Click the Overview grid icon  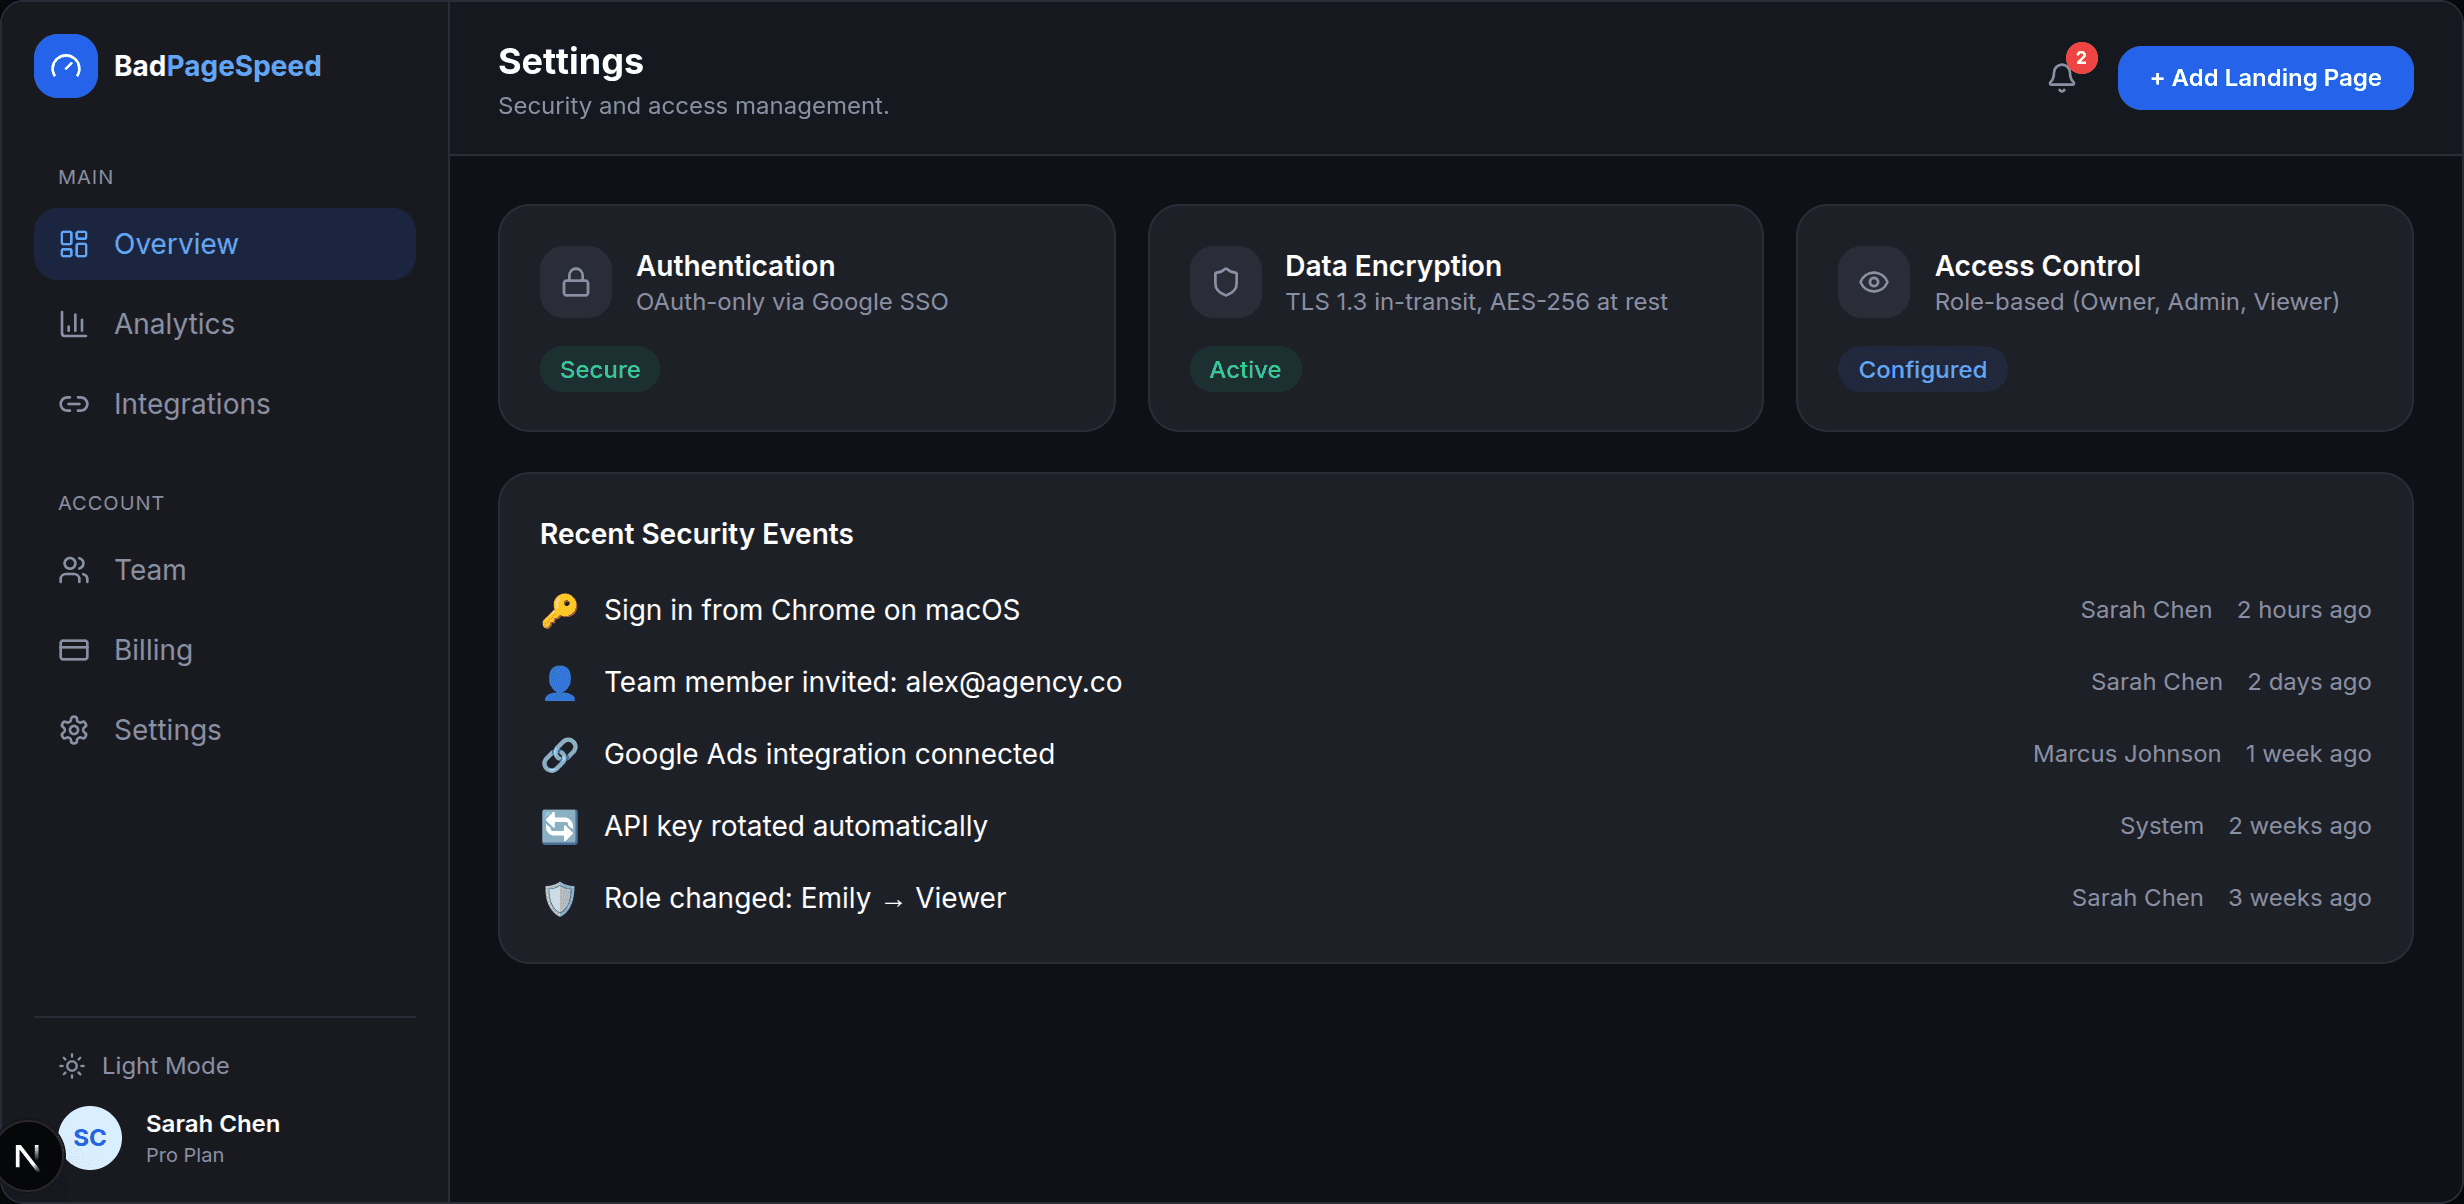[x=74, y=244]
